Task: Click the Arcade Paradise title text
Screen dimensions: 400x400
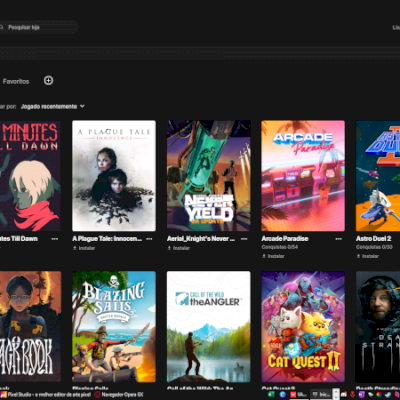Action: (x=285, y=239)
